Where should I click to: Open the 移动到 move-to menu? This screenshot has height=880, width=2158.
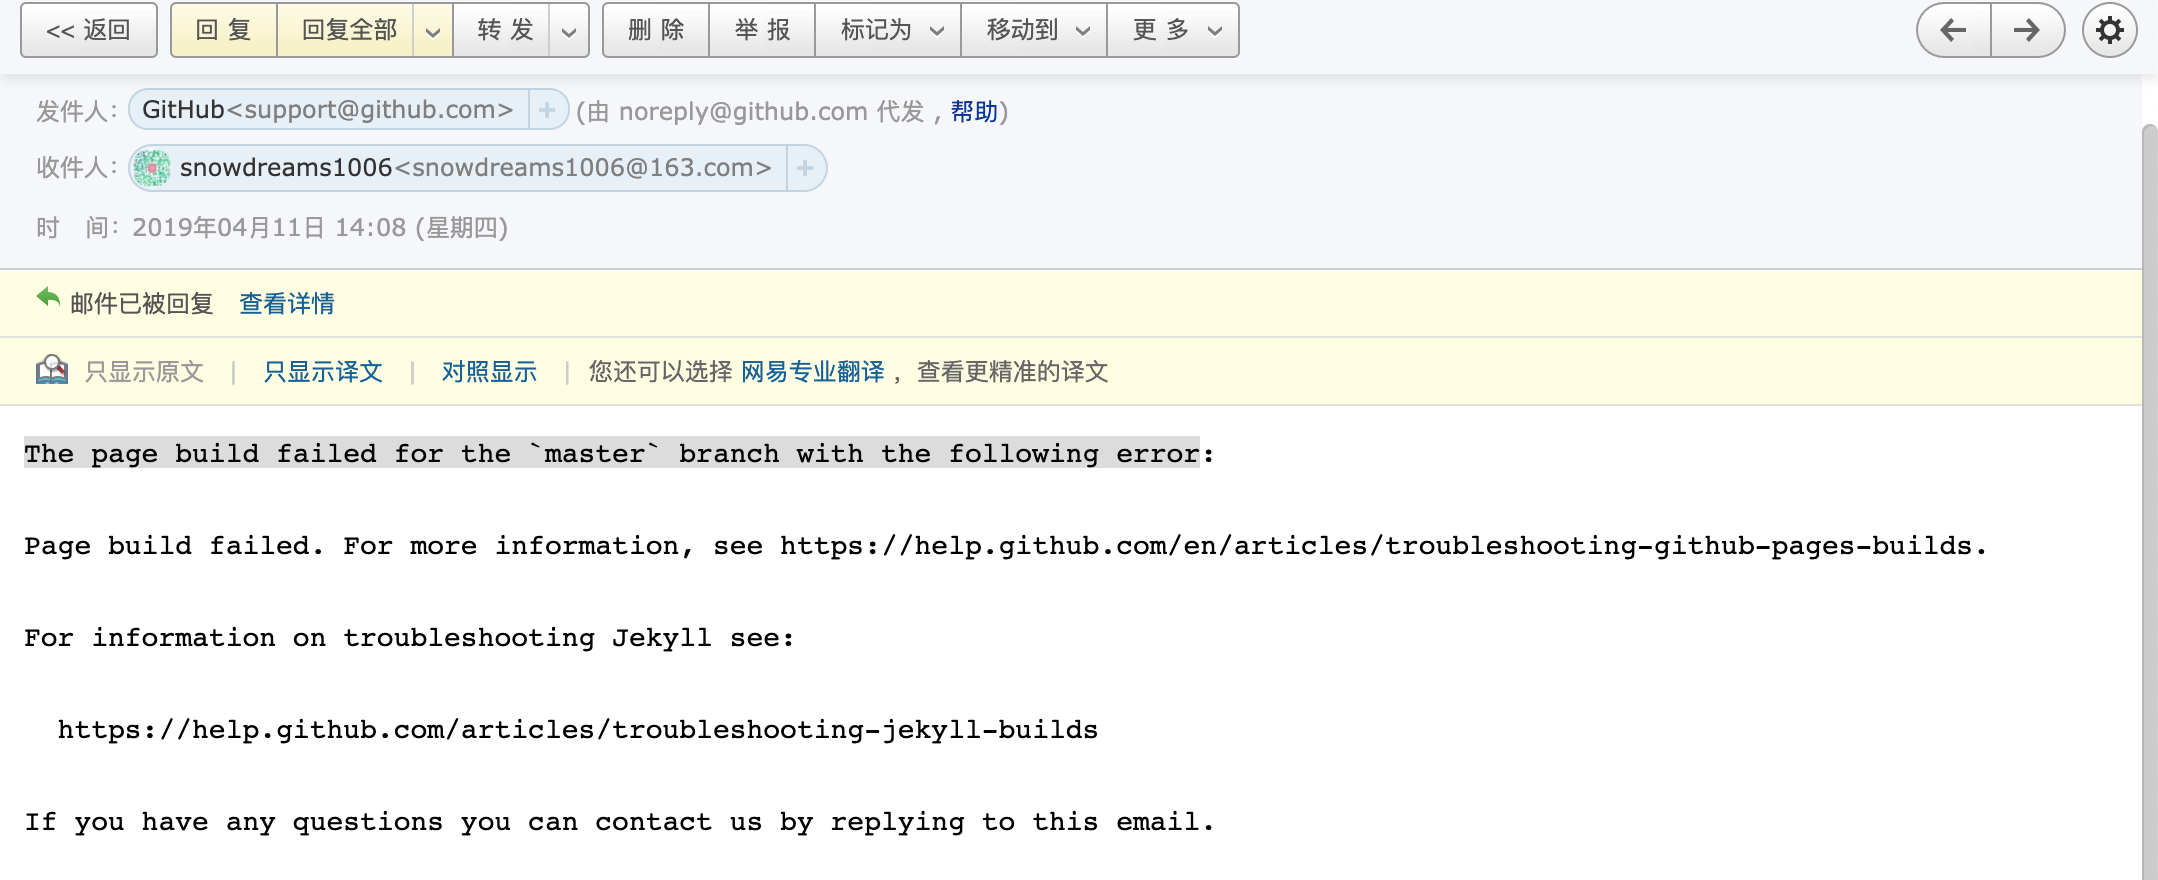tap(1033, 30)
